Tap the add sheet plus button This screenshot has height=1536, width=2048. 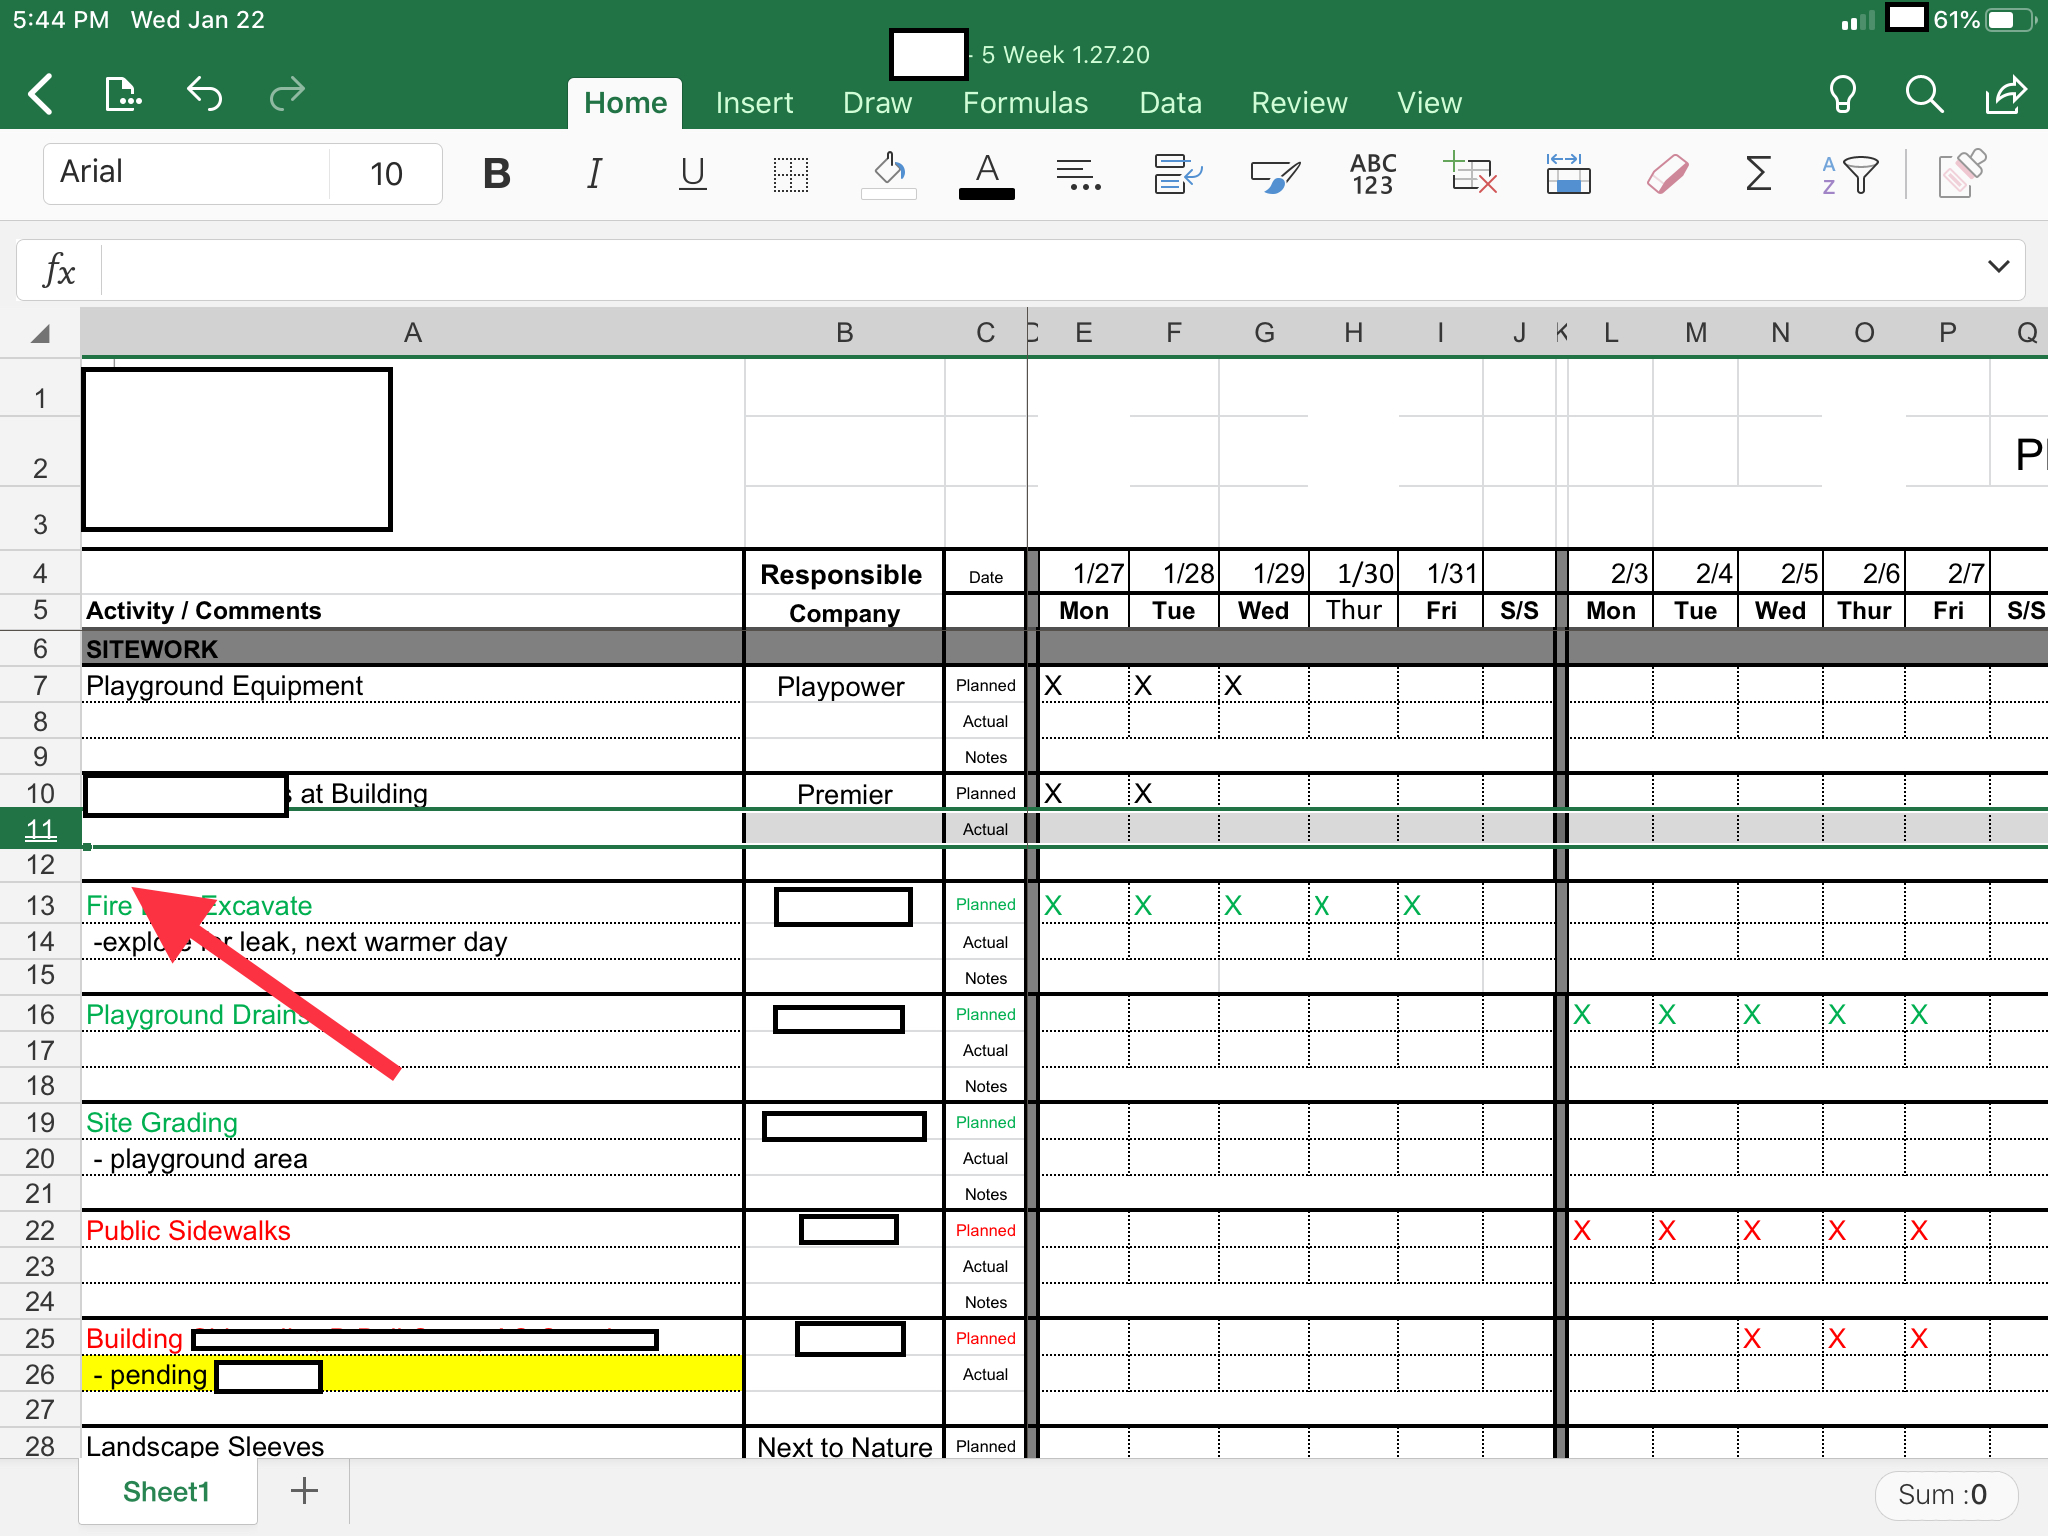(x=304, y=1491)
